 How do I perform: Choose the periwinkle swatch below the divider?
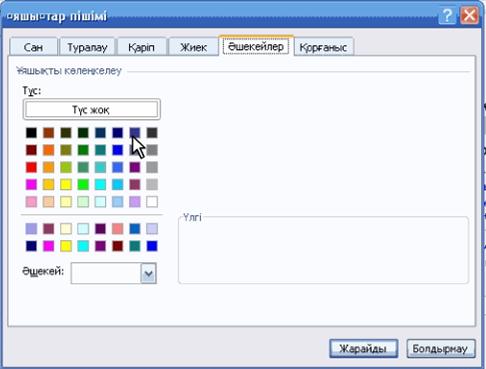click(x=31, y=229)
